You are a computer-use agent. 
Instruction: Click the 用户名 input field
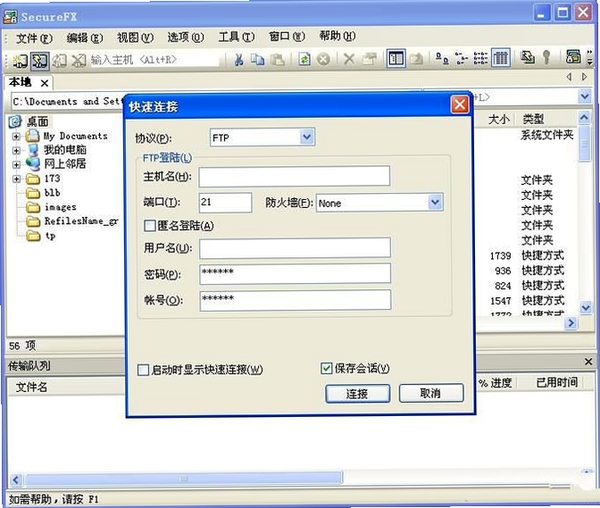295,248
